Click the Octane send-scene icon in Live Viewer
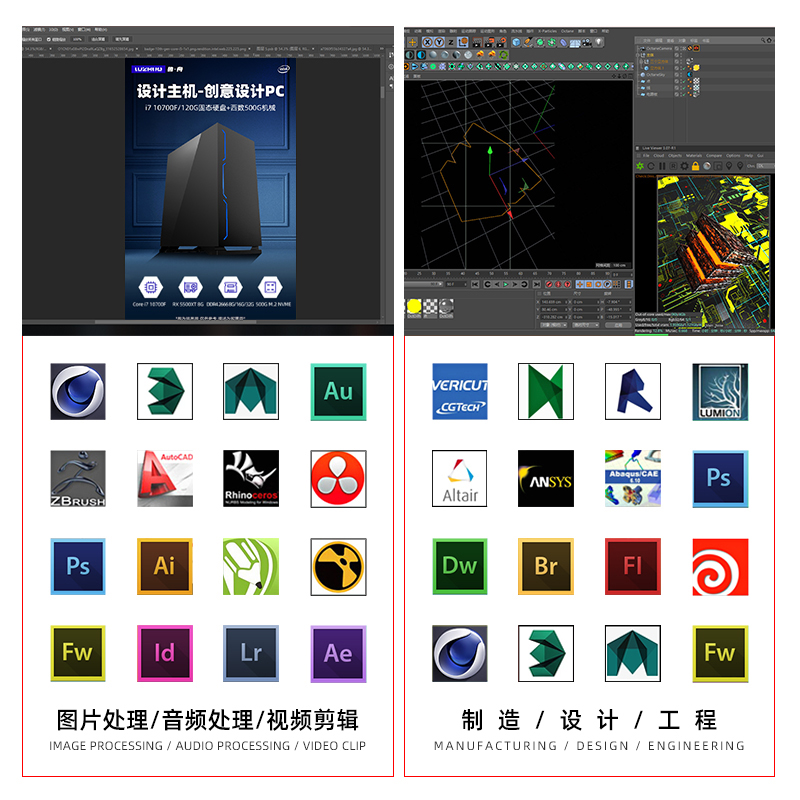 640,166
